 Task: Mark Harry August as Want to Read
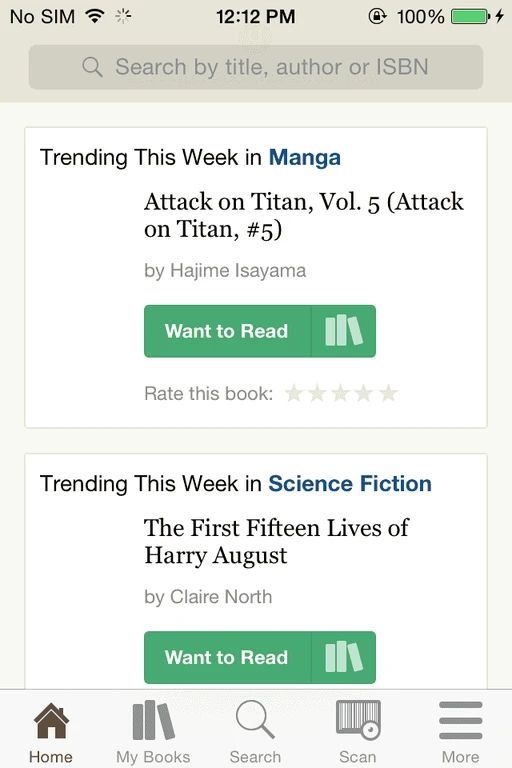227,657
